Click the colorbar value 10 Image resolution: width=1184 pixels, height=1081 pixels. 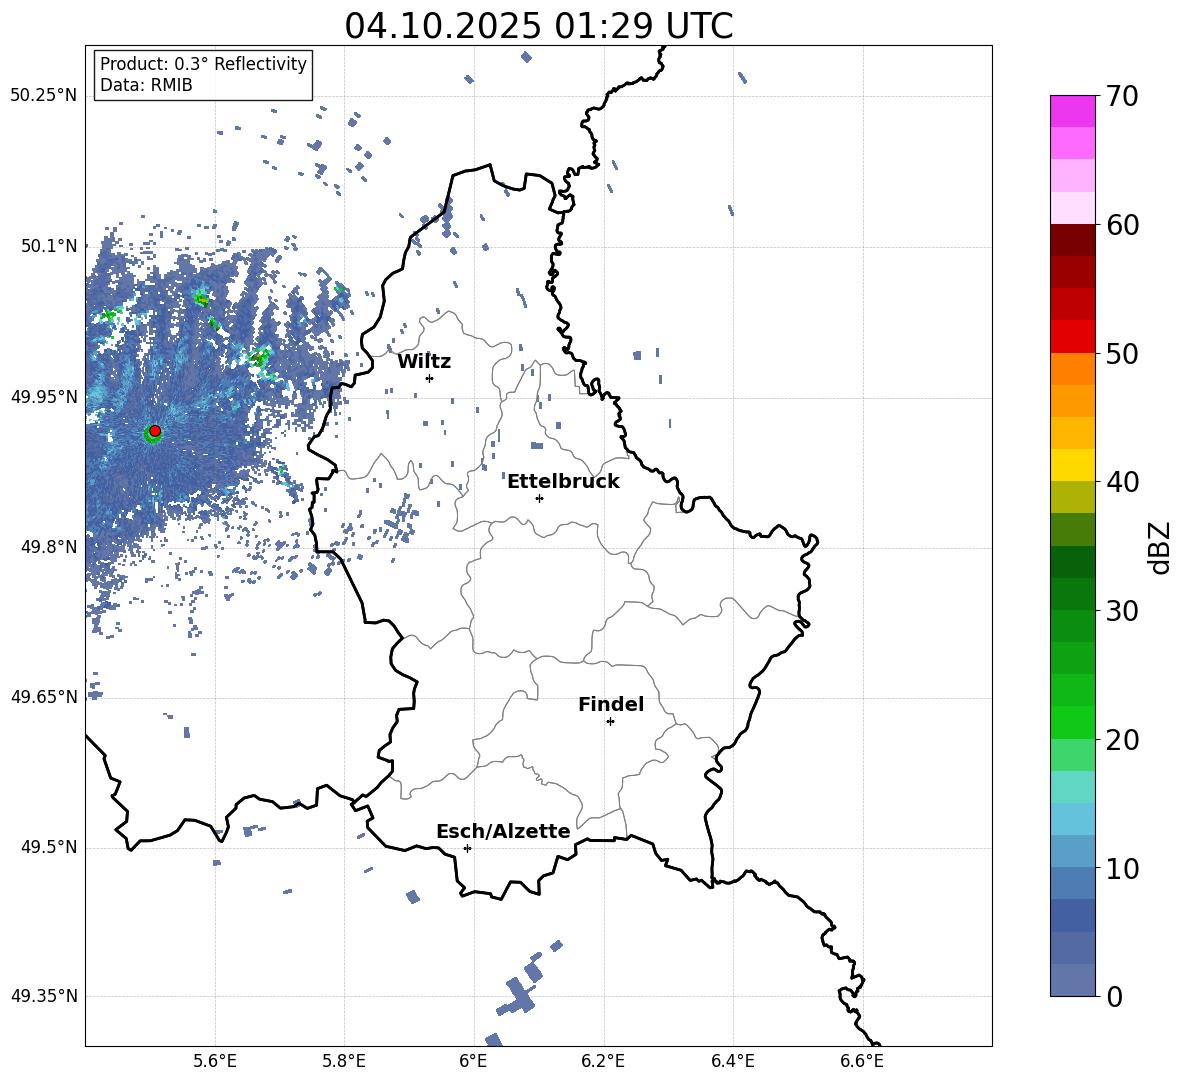tap(1122, 868)
